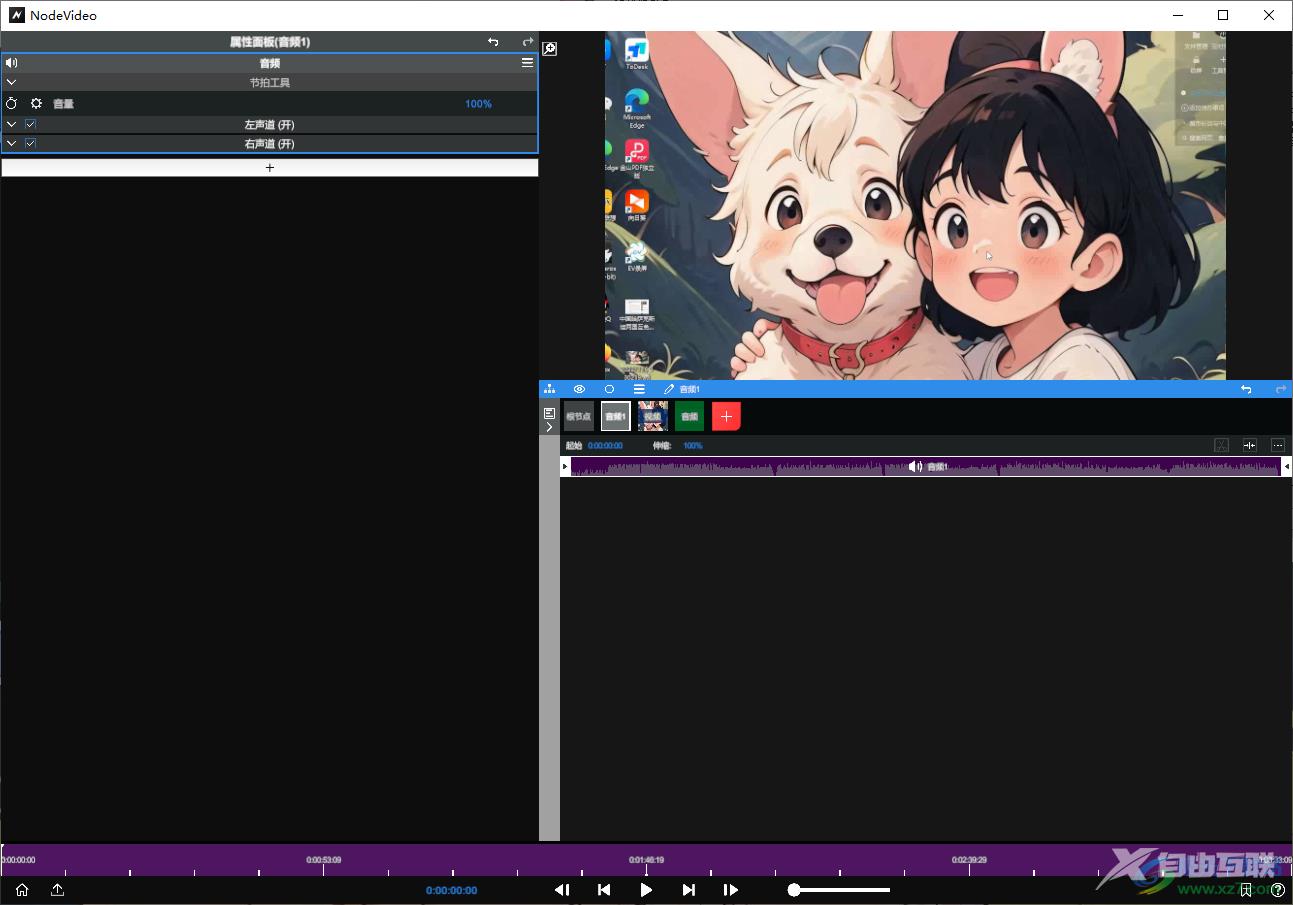The image size is (1293, 905).
Task: Open the layer list menu icon in the blue bar
Action: [639, 389]
